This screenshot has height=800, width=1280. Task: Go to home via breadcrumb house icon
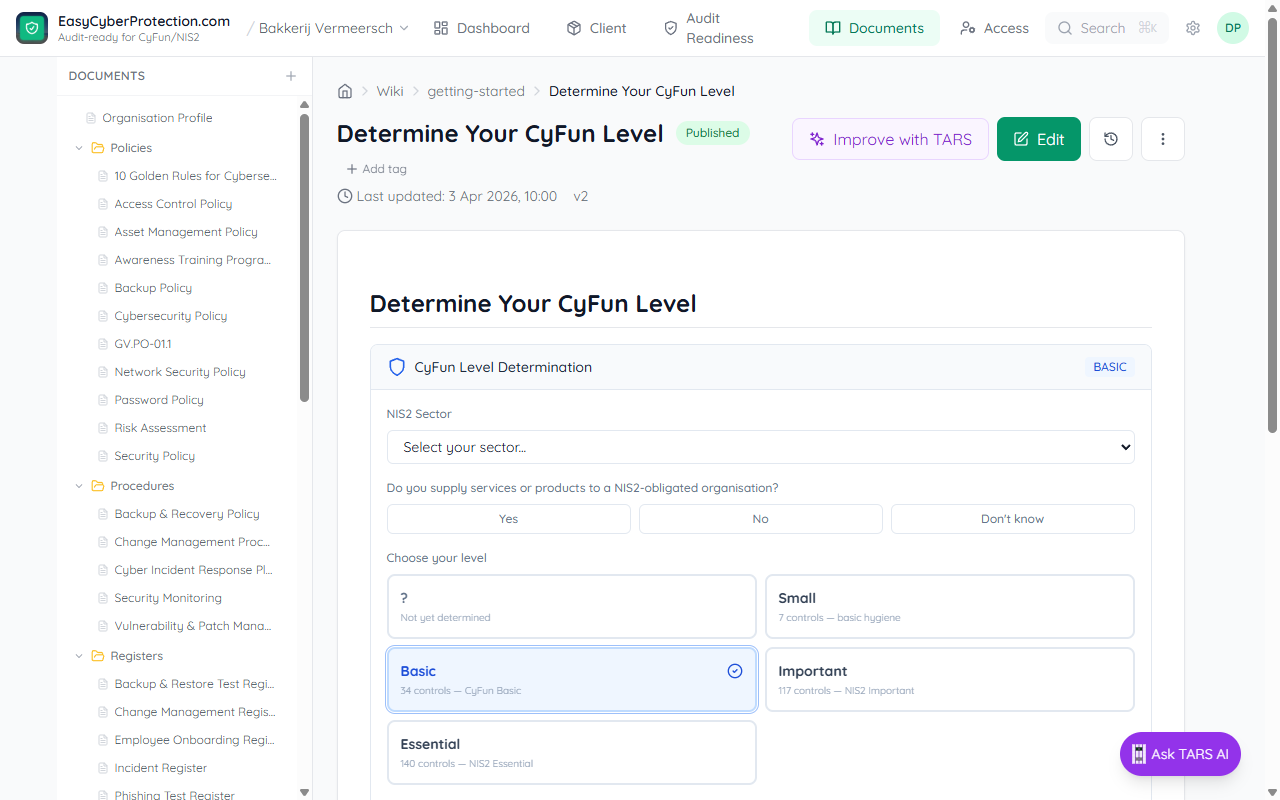point(345,91)
